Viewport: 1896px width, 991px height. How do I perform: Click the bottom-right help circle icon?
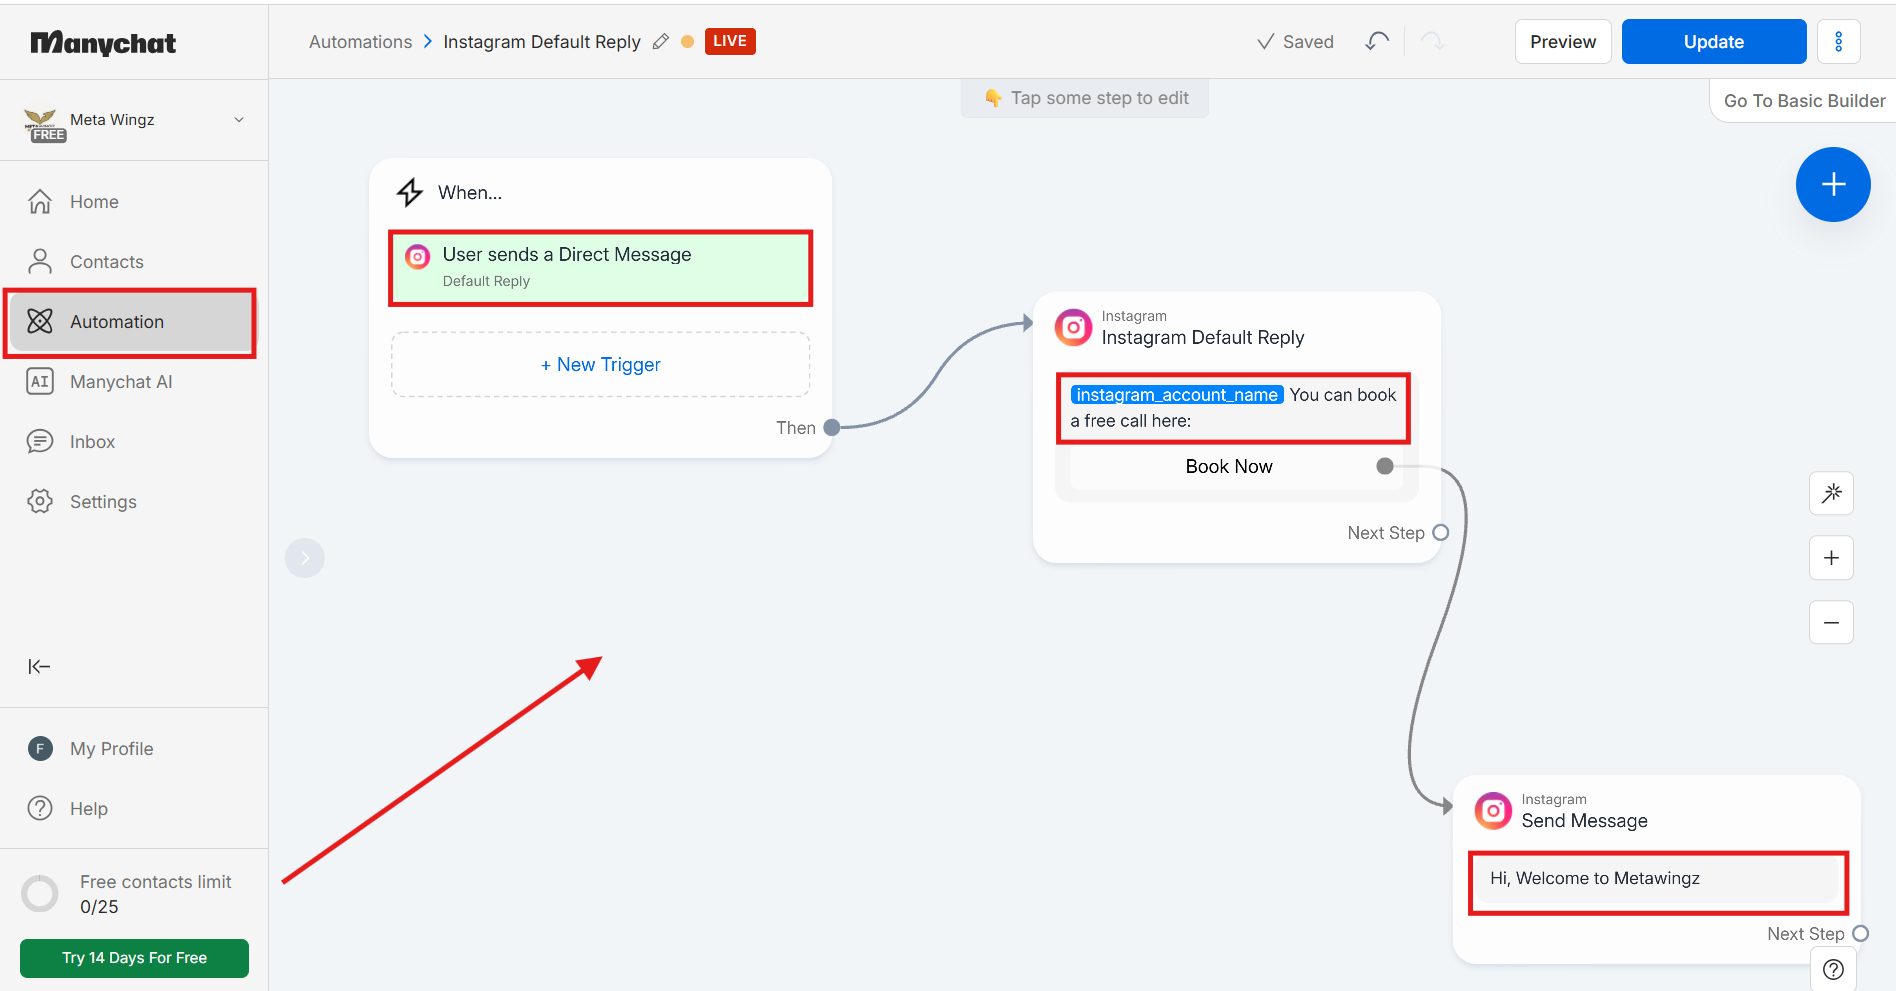pos(1833,969)
